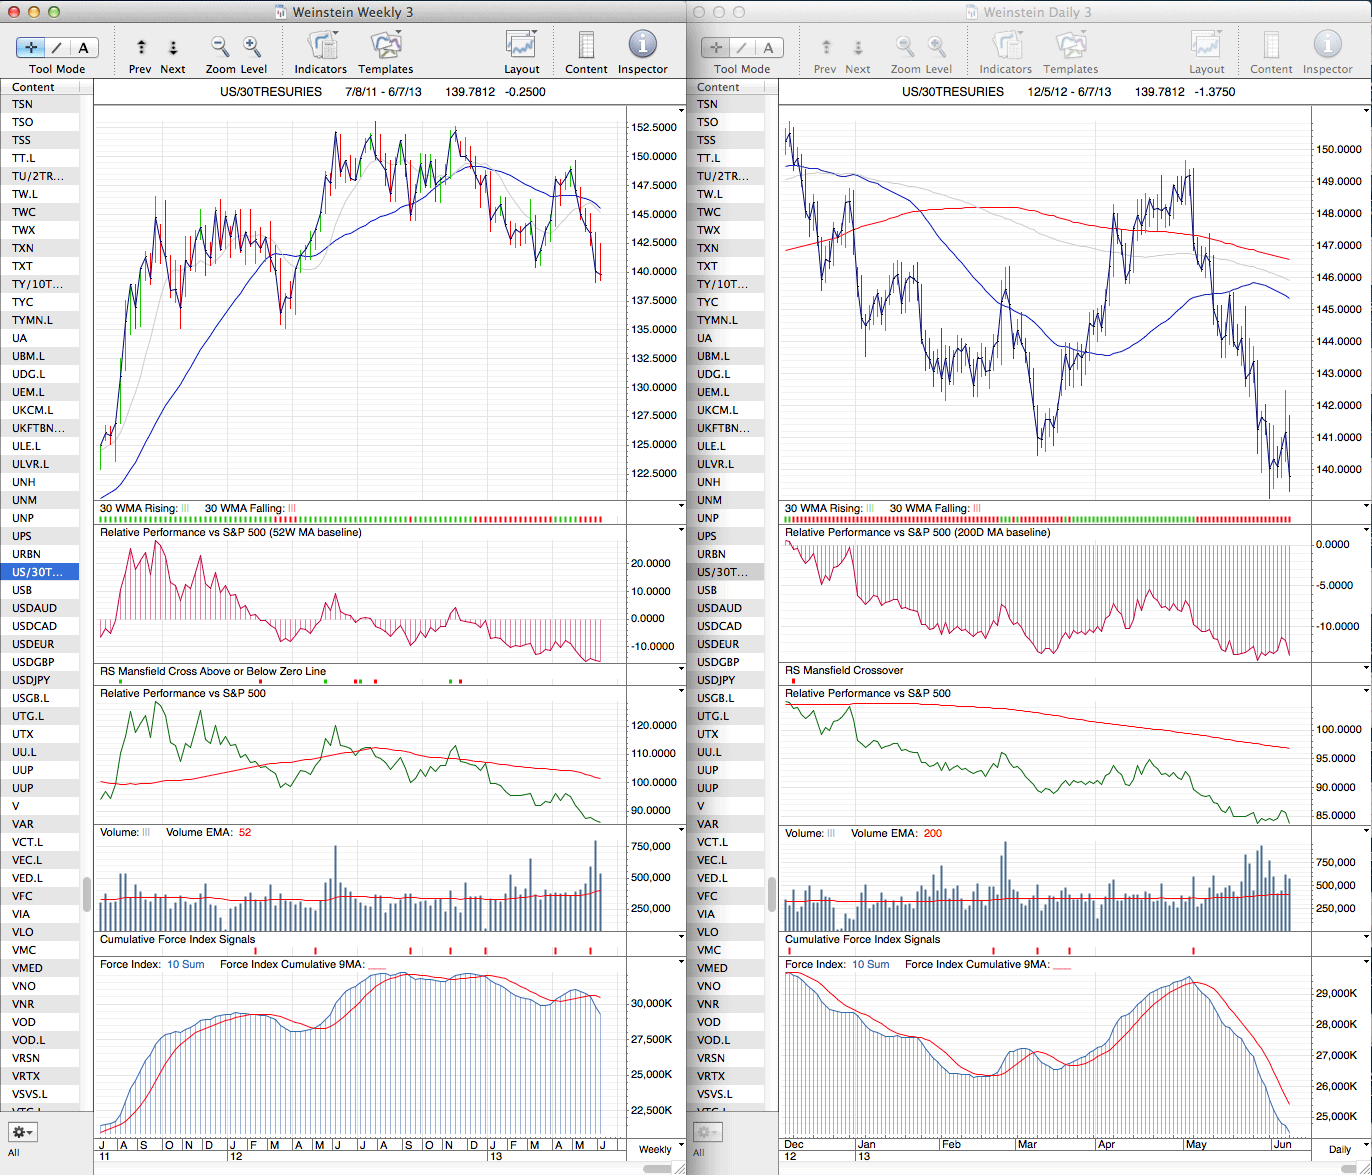Select the UPS ticker in weekly sidebar

click(22, 536)
